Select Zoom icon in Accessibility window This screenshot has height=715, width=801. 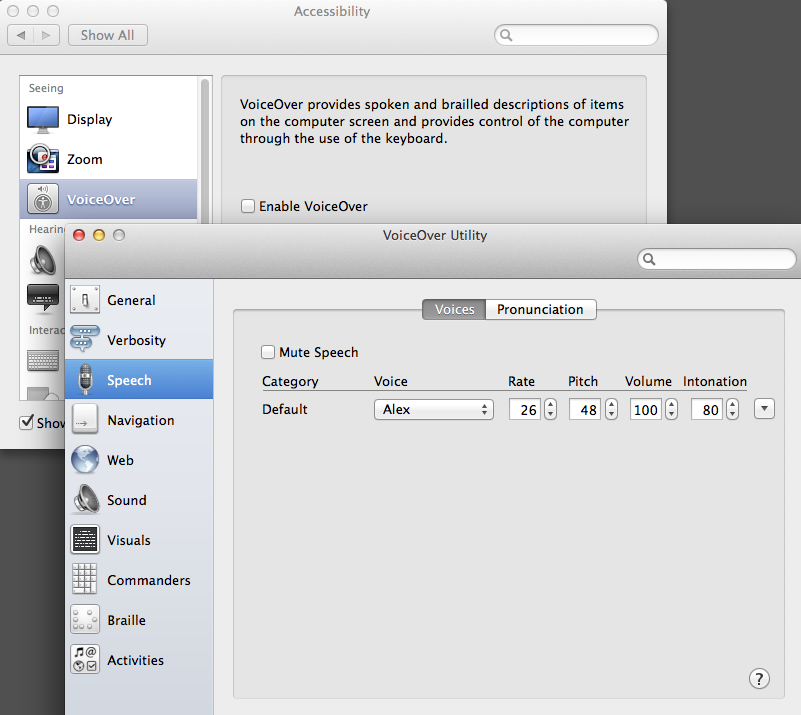click(x=43, y=159)
